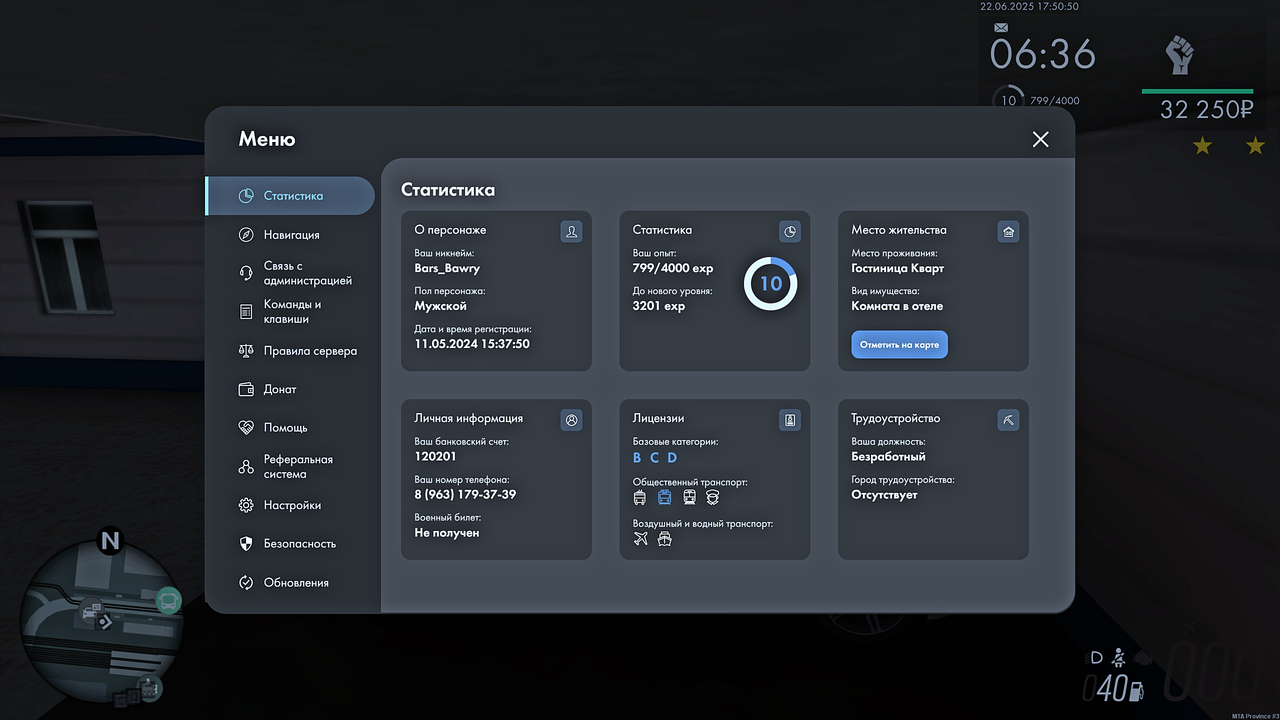Click residence Гостиница Кварт
This screenshot has width=1280, height=720.
coord(898,268)
